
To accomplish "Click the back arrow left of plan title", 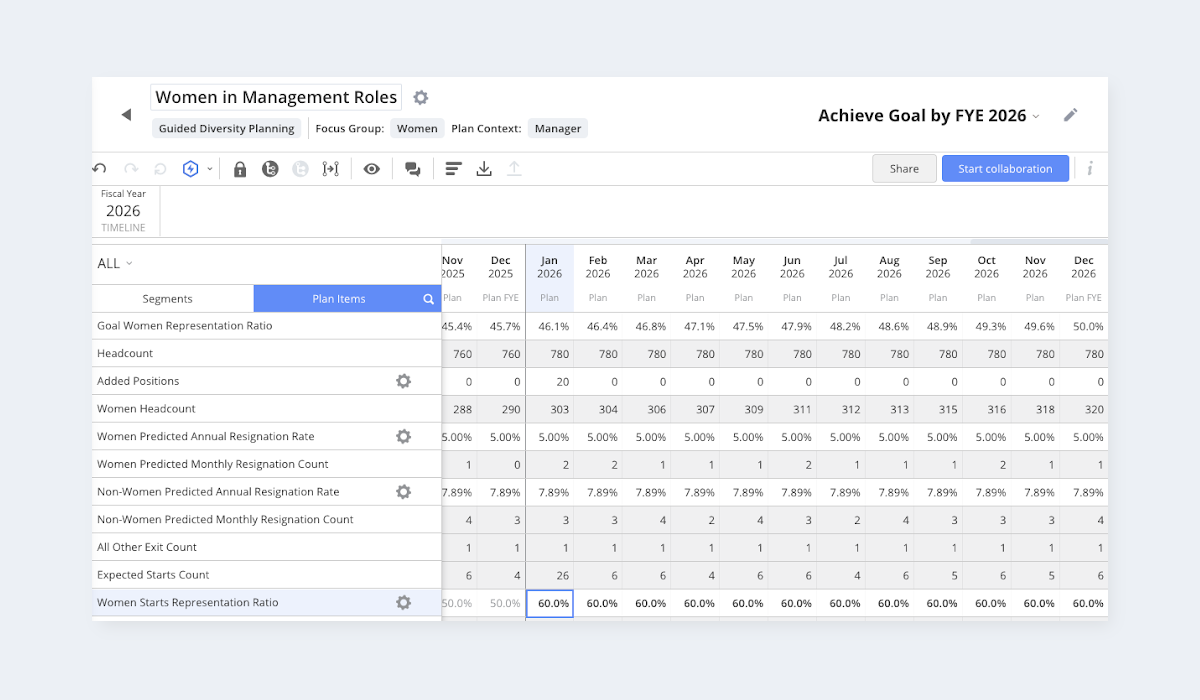I will click(126, 115).
